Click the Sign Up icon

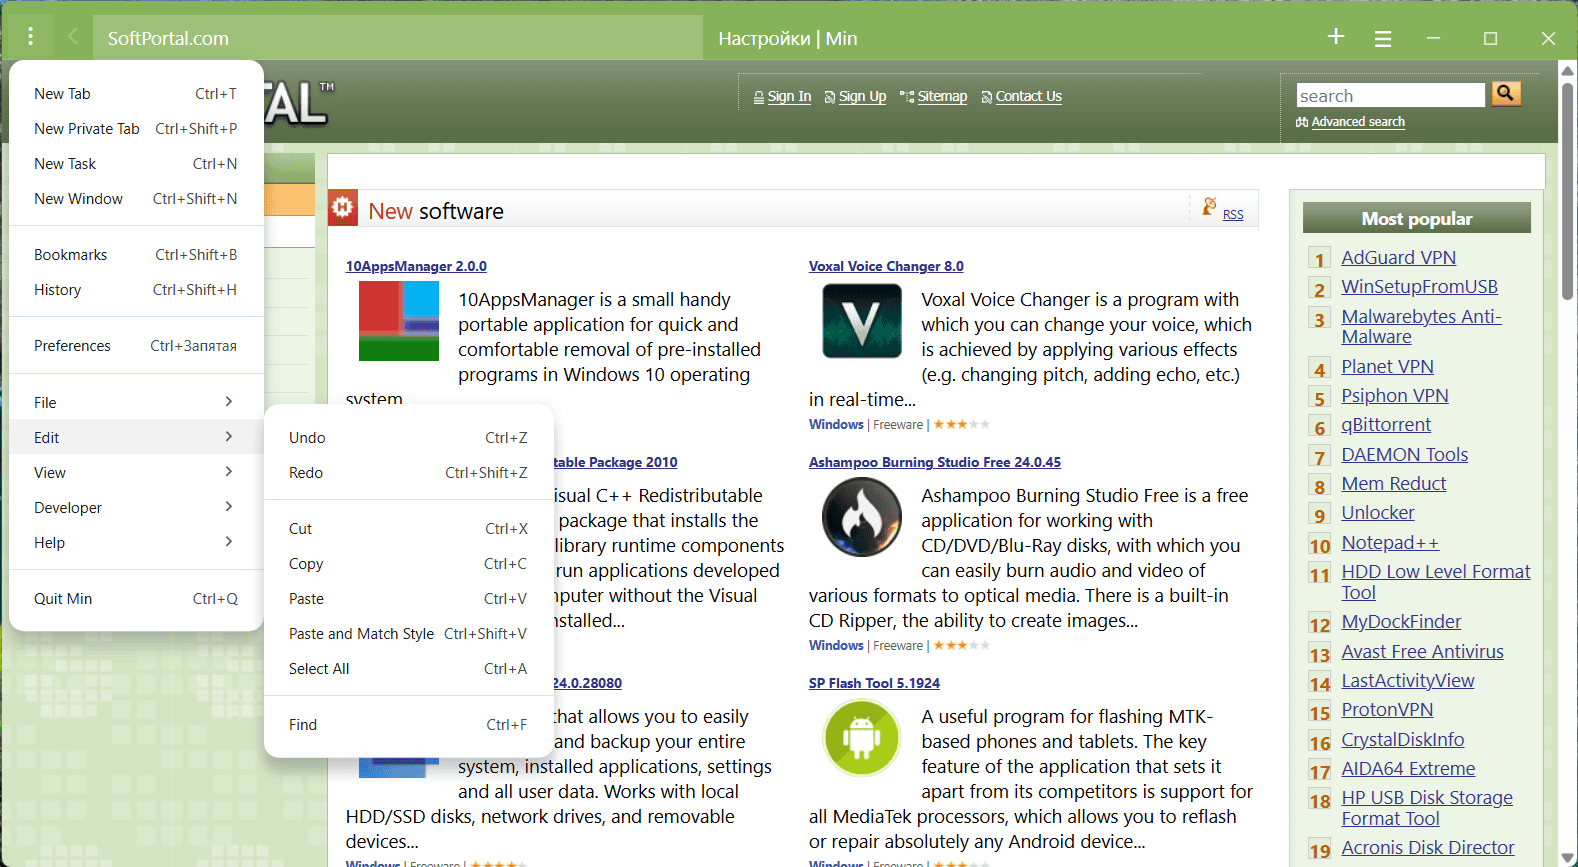click(x=830, y=97)
